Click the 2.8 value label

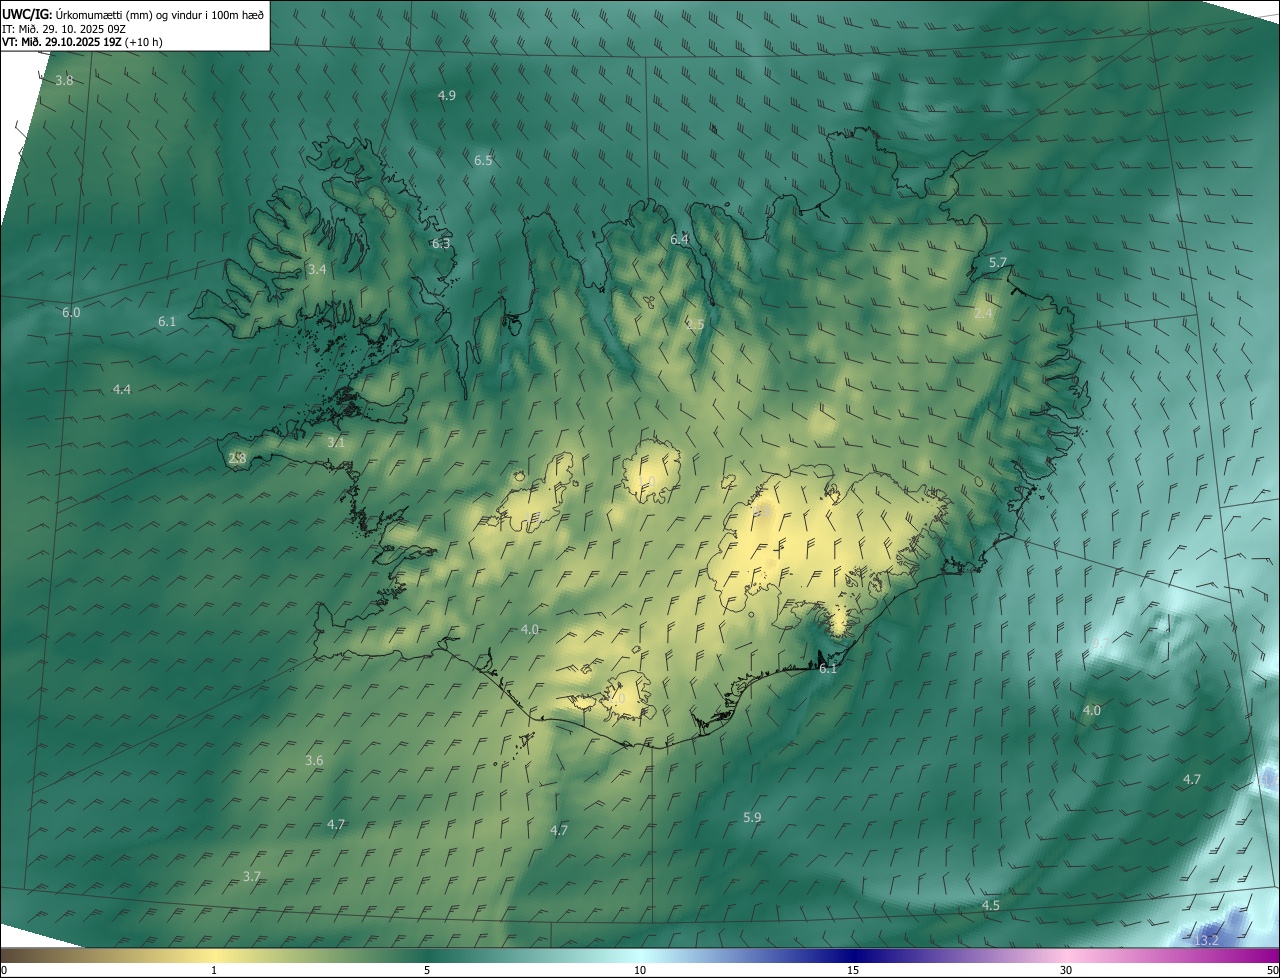coord(237,458)
